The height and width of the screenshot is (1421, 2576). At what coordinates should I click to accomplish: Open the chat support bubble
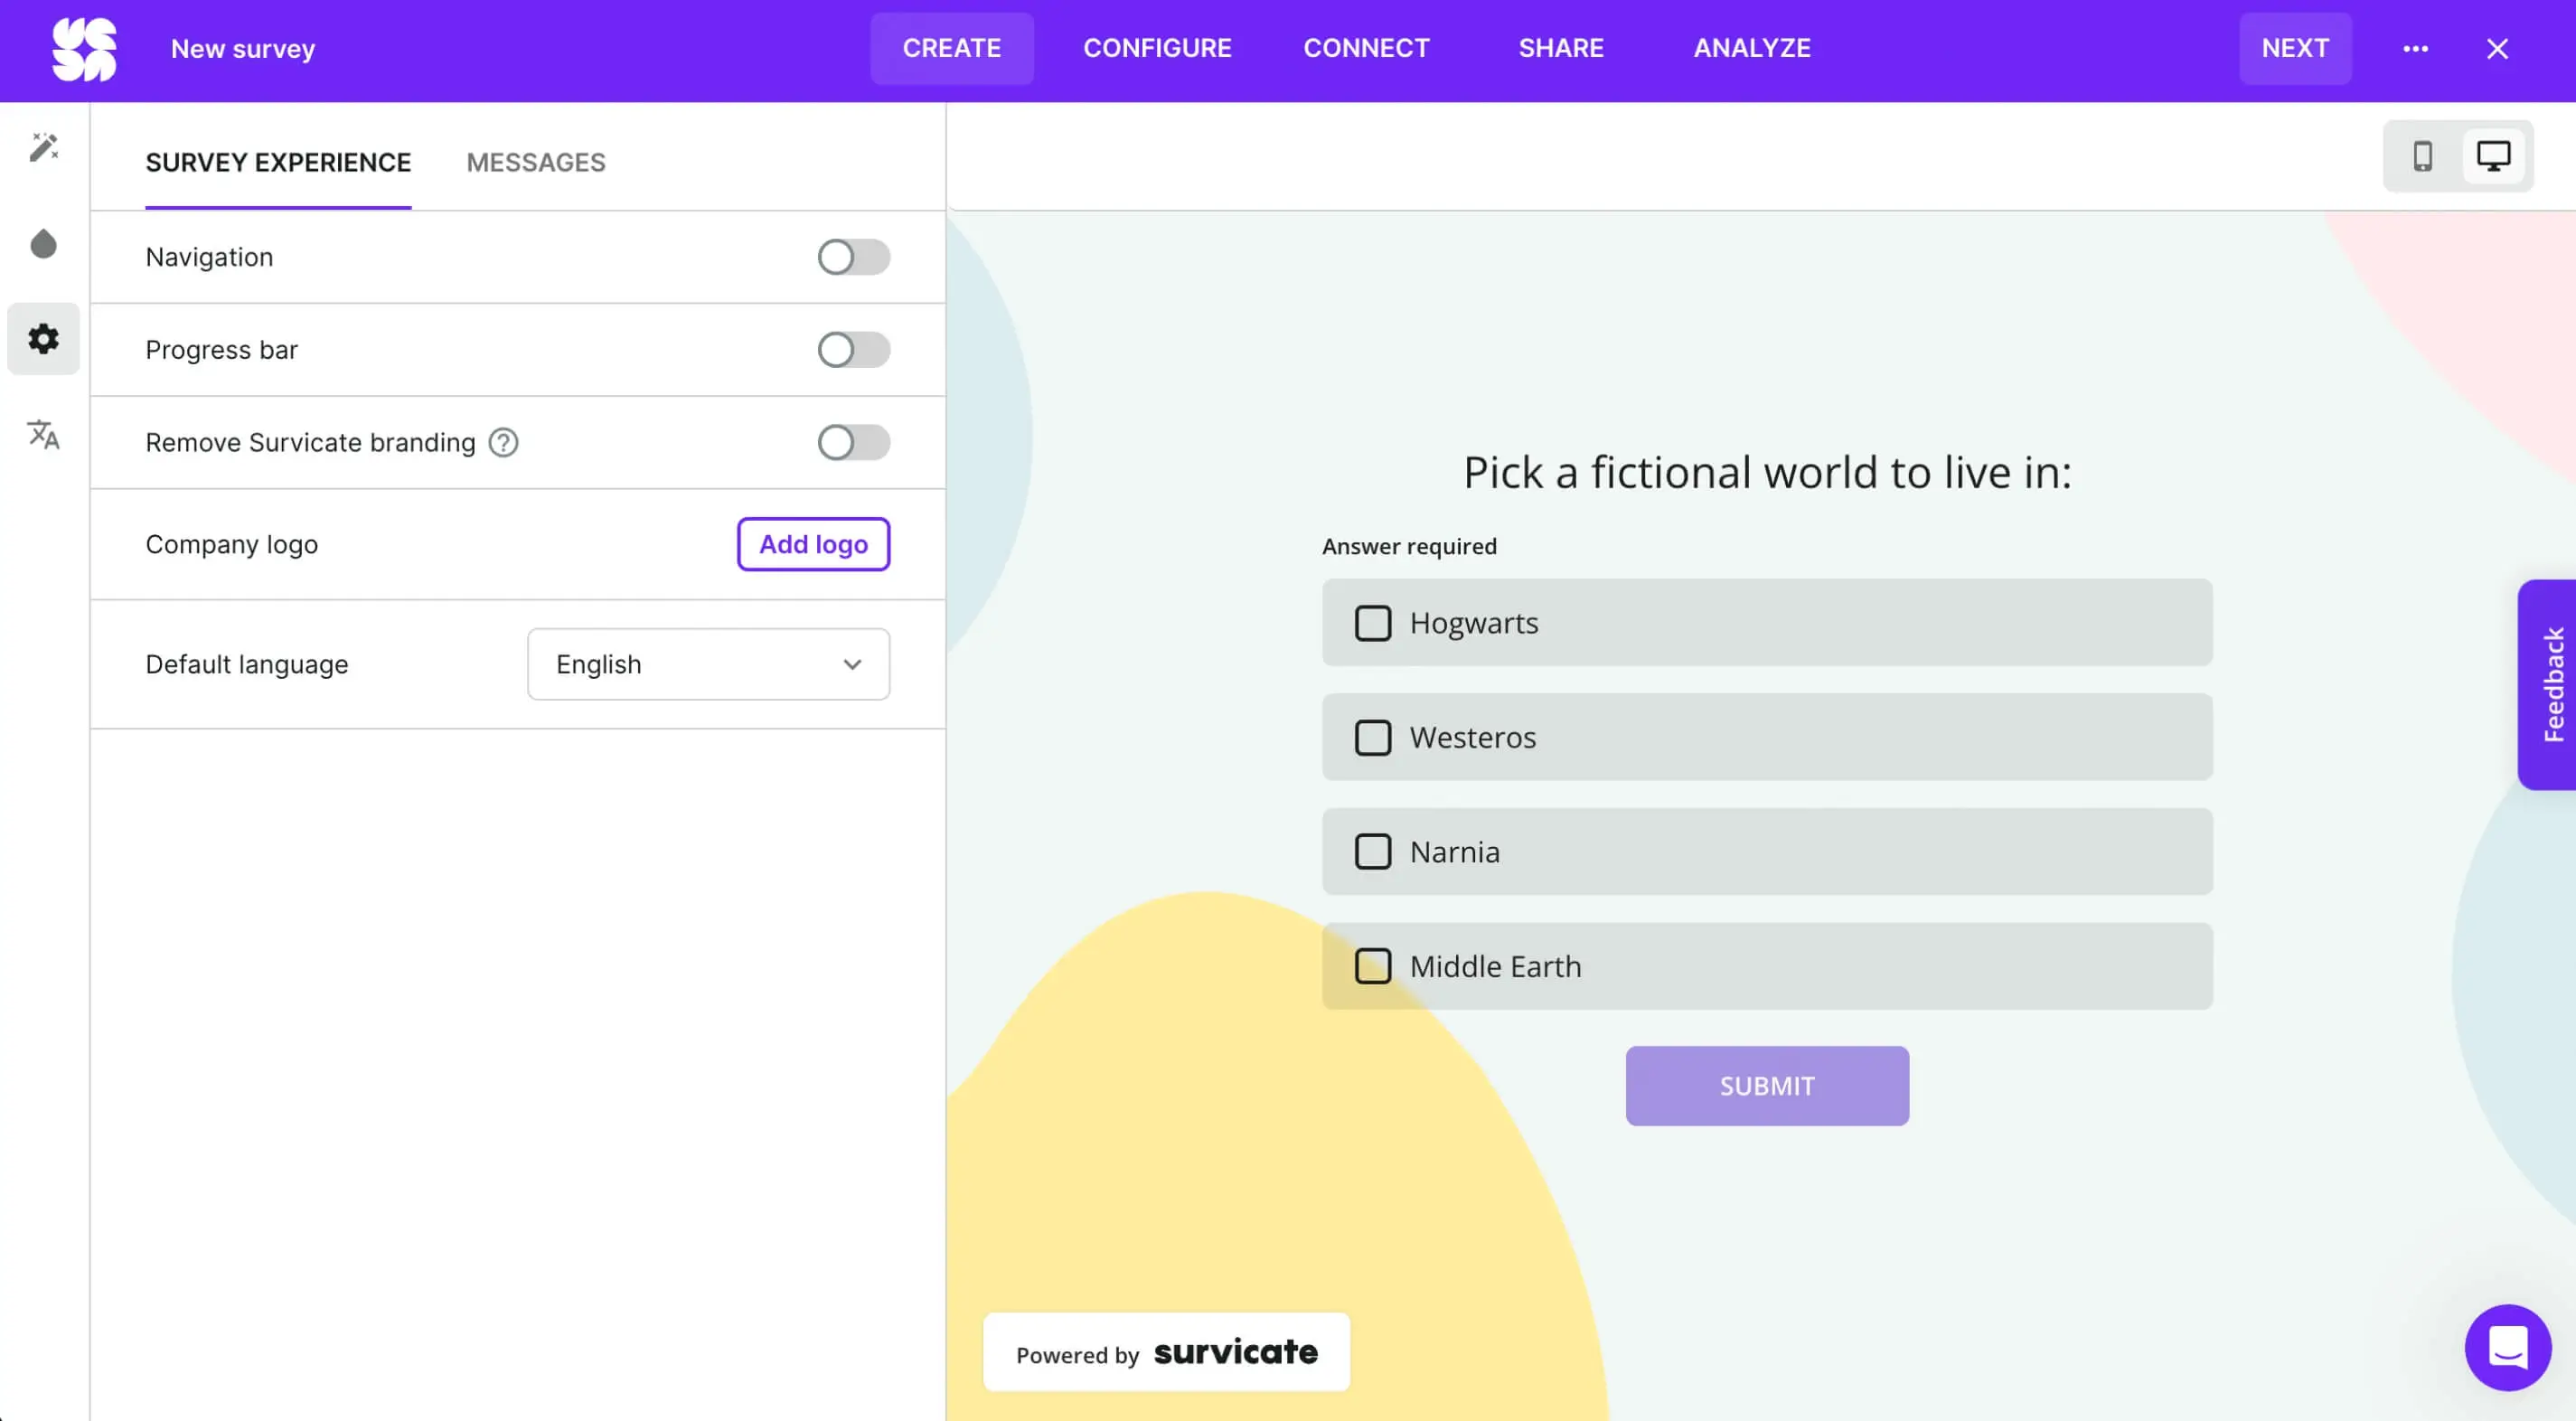2507,1347
